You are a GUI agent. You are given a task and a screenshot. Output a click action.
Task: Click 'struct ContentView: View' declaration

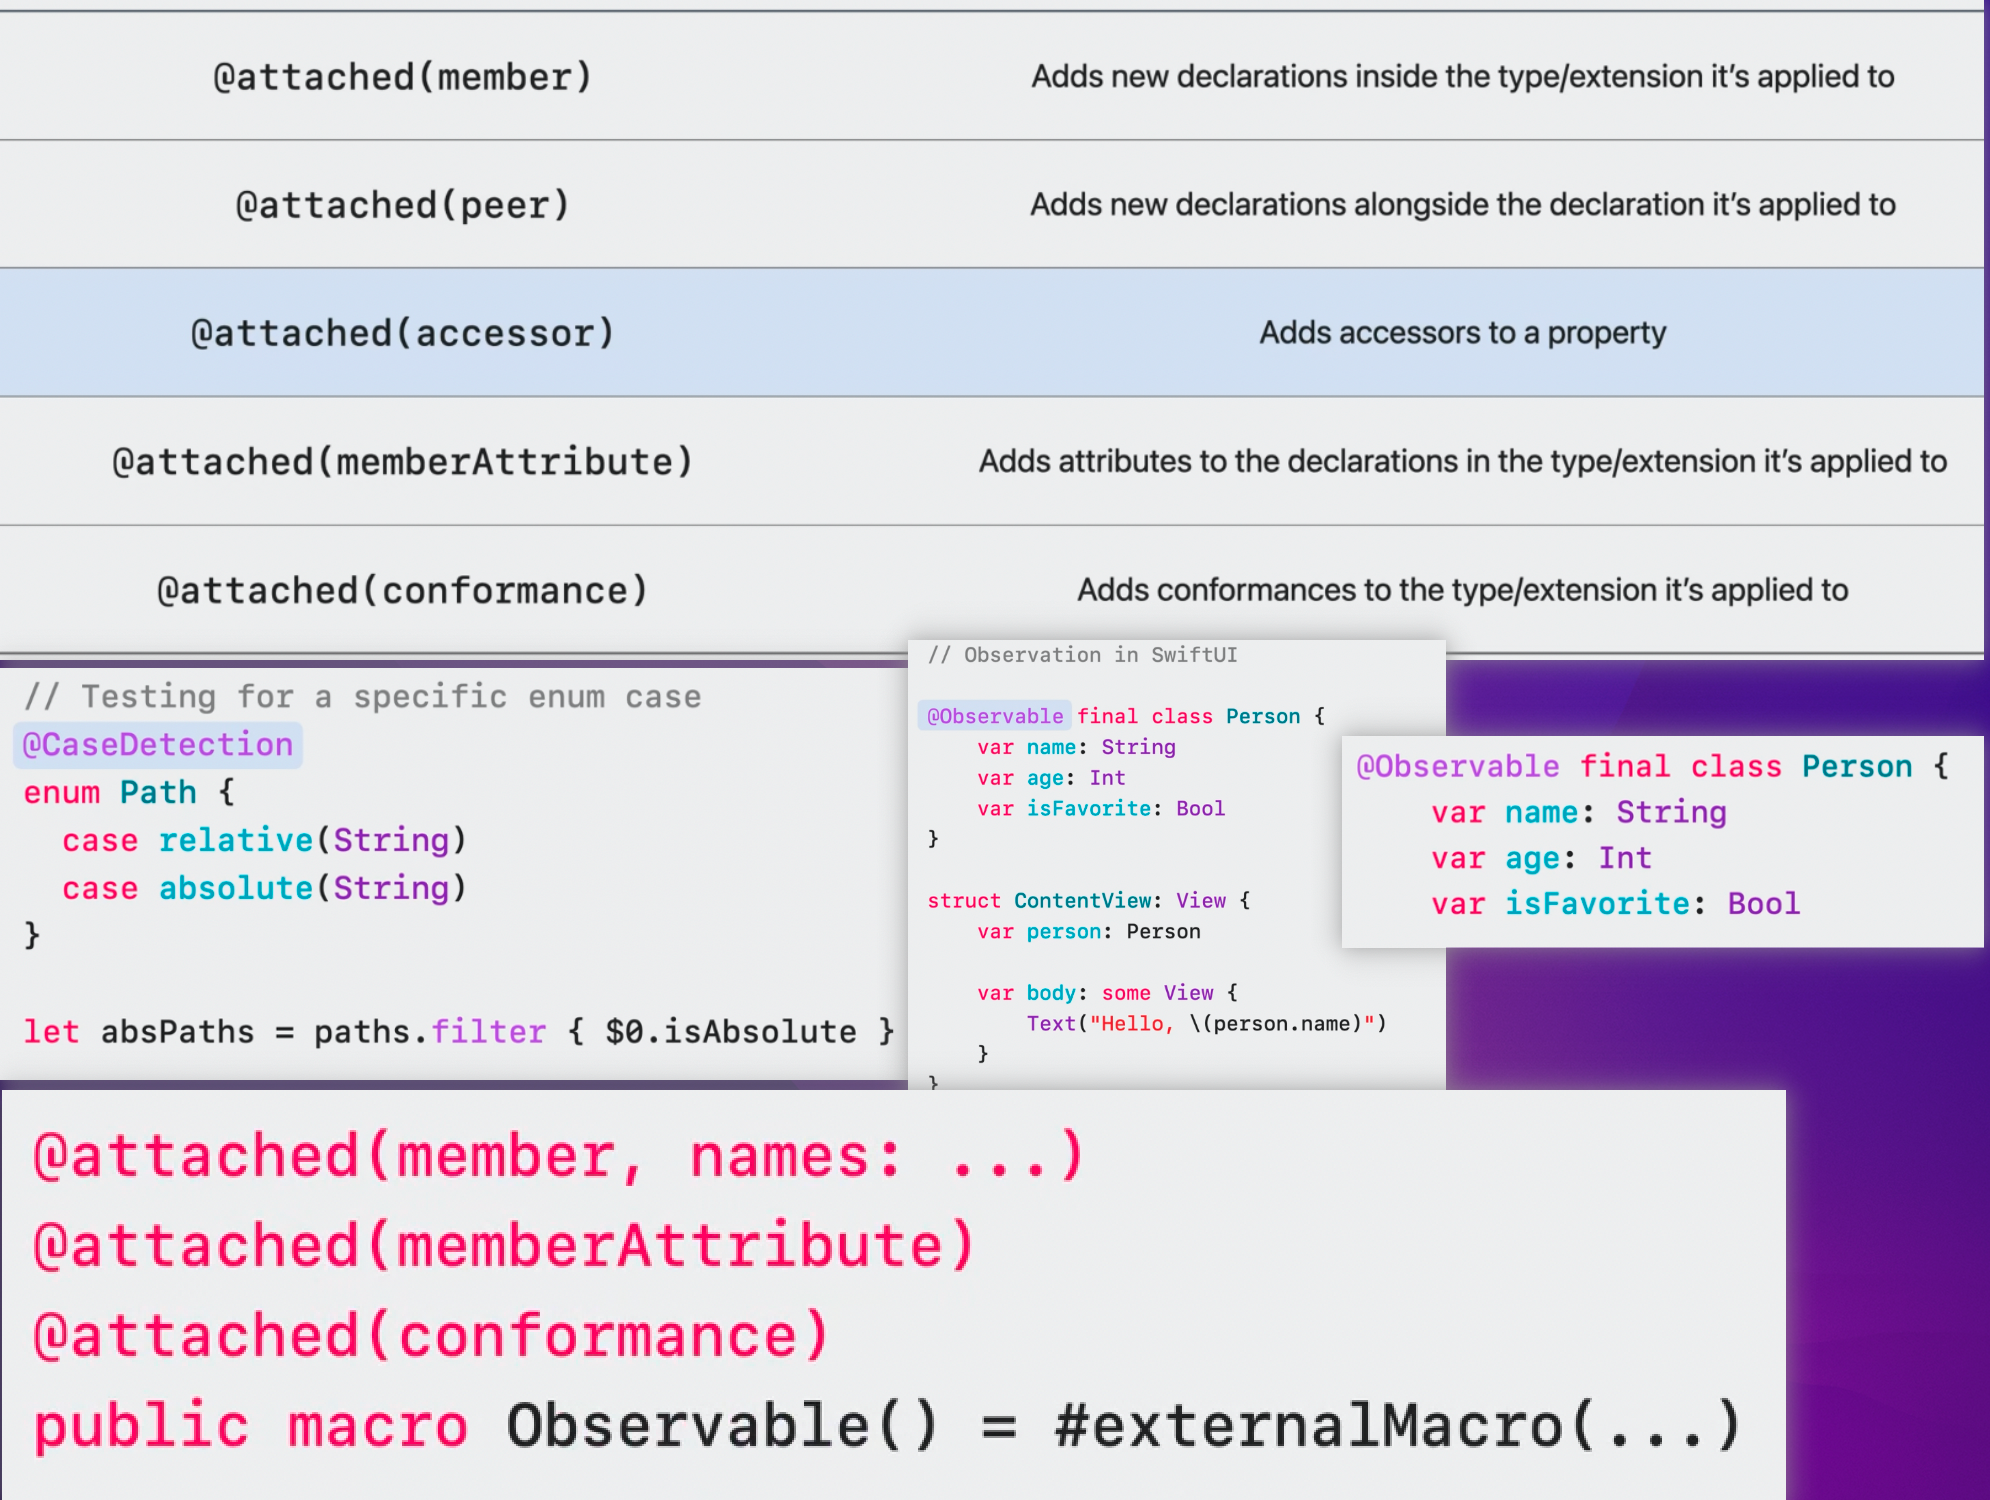pyautogui.click(x=1088, y=901)
